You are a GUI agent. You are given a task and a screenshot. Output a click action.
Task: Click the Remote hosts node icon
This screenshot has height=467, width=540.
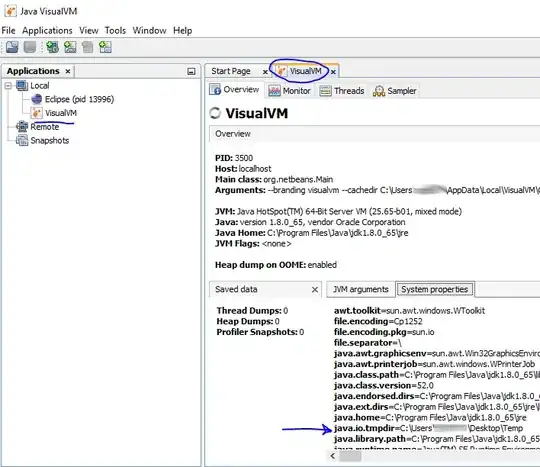click(22, 127)
